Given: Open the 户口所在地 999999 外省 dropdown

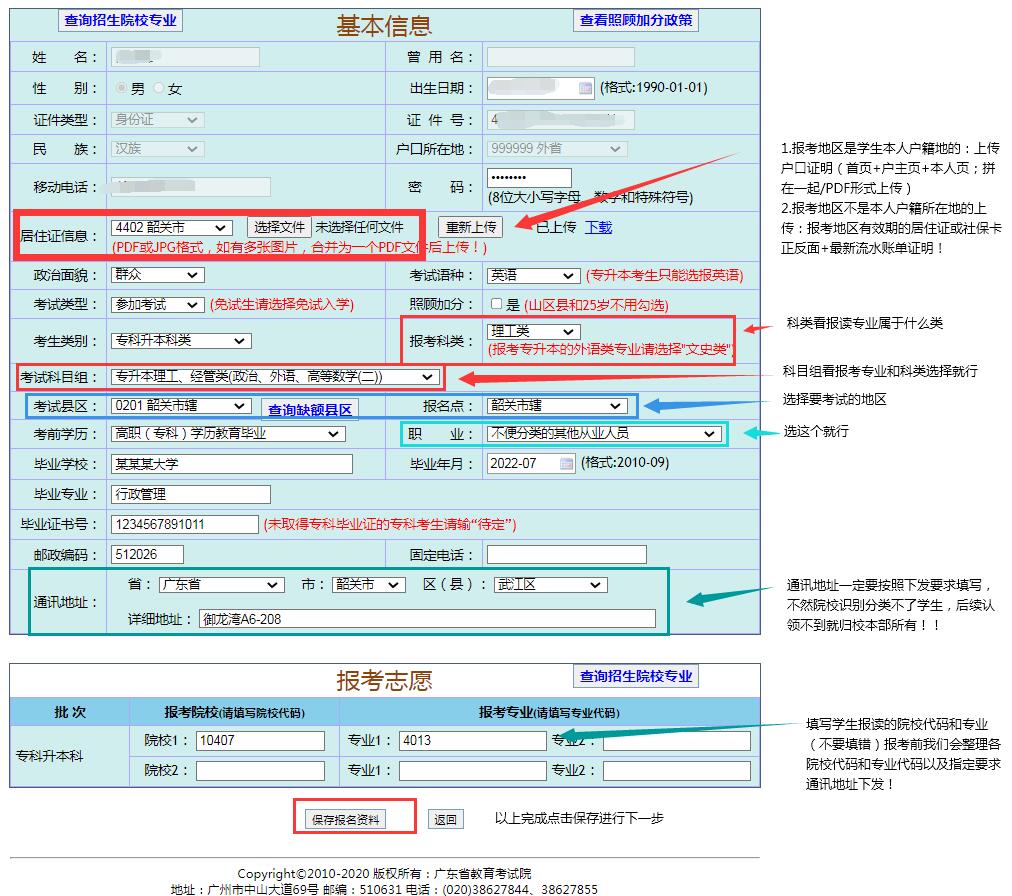Looking at the screenshot, I should coord(556,148).
